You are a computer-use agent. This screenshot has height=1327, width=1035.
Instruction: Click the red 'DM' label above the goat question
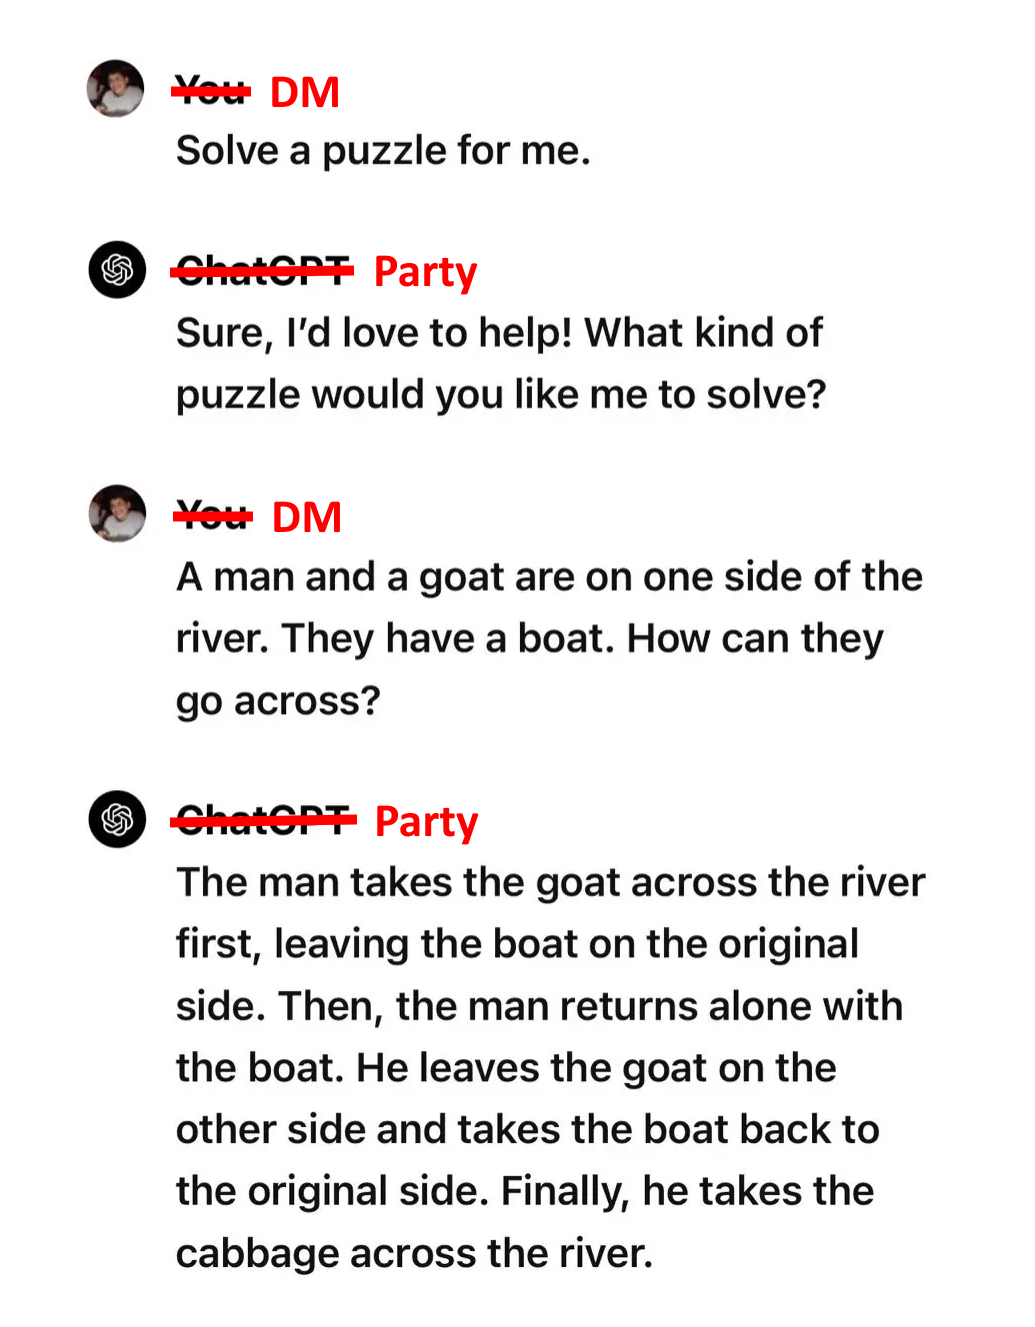pyautogui.click(x=307, y=518)
